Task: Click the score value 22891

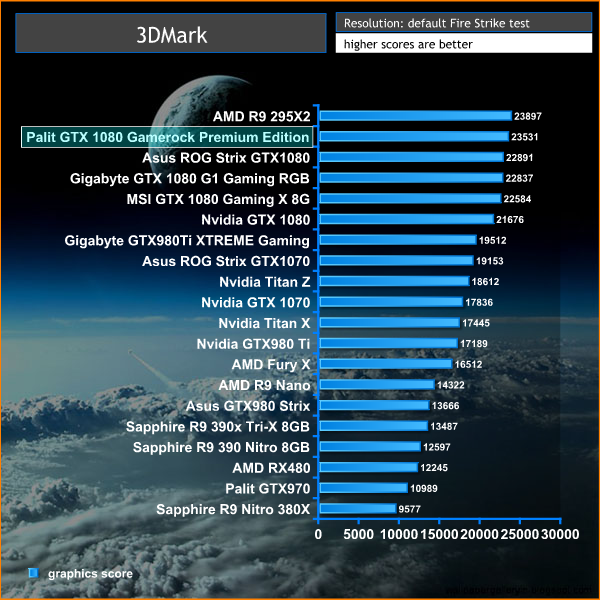Action: [519, 157]
